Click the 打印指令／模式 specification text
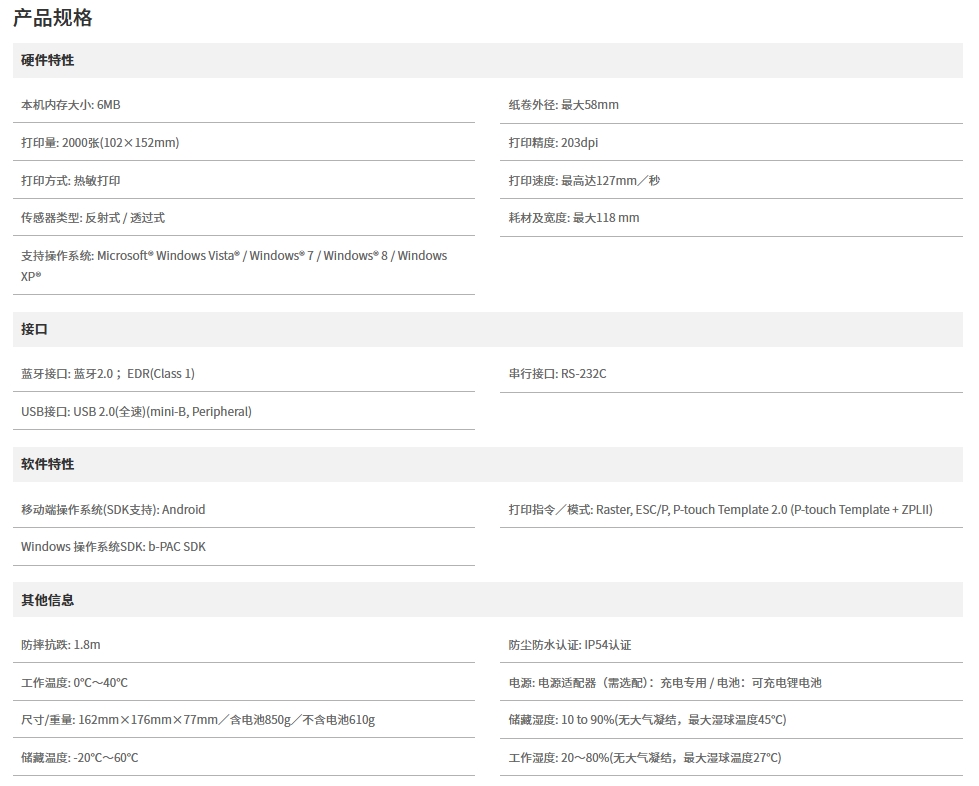This screenshot has width=979, height=786. 720,510
